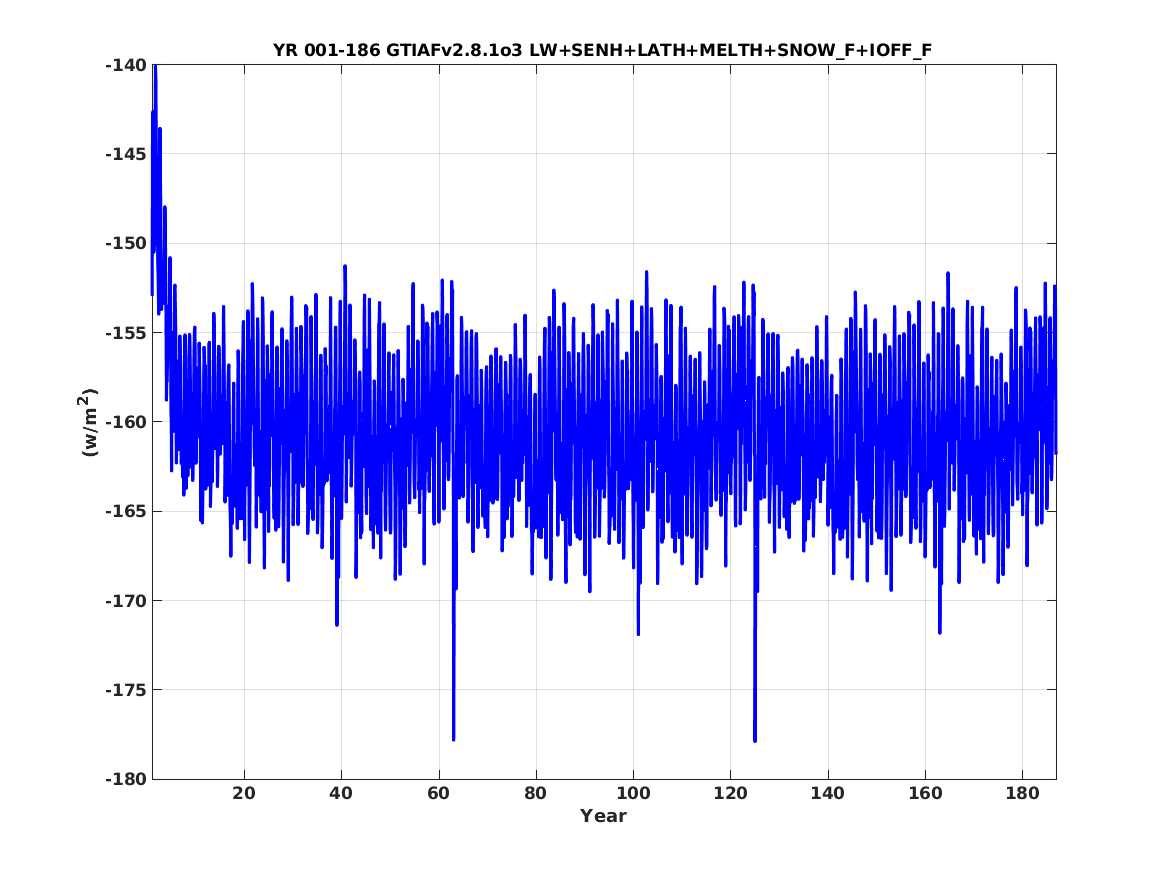Image resolution: width=1167 pixels, height=875 pixels.
Task: Click x-axis tick label '80'
Action: pyautogui.click(x=535, y=794)
